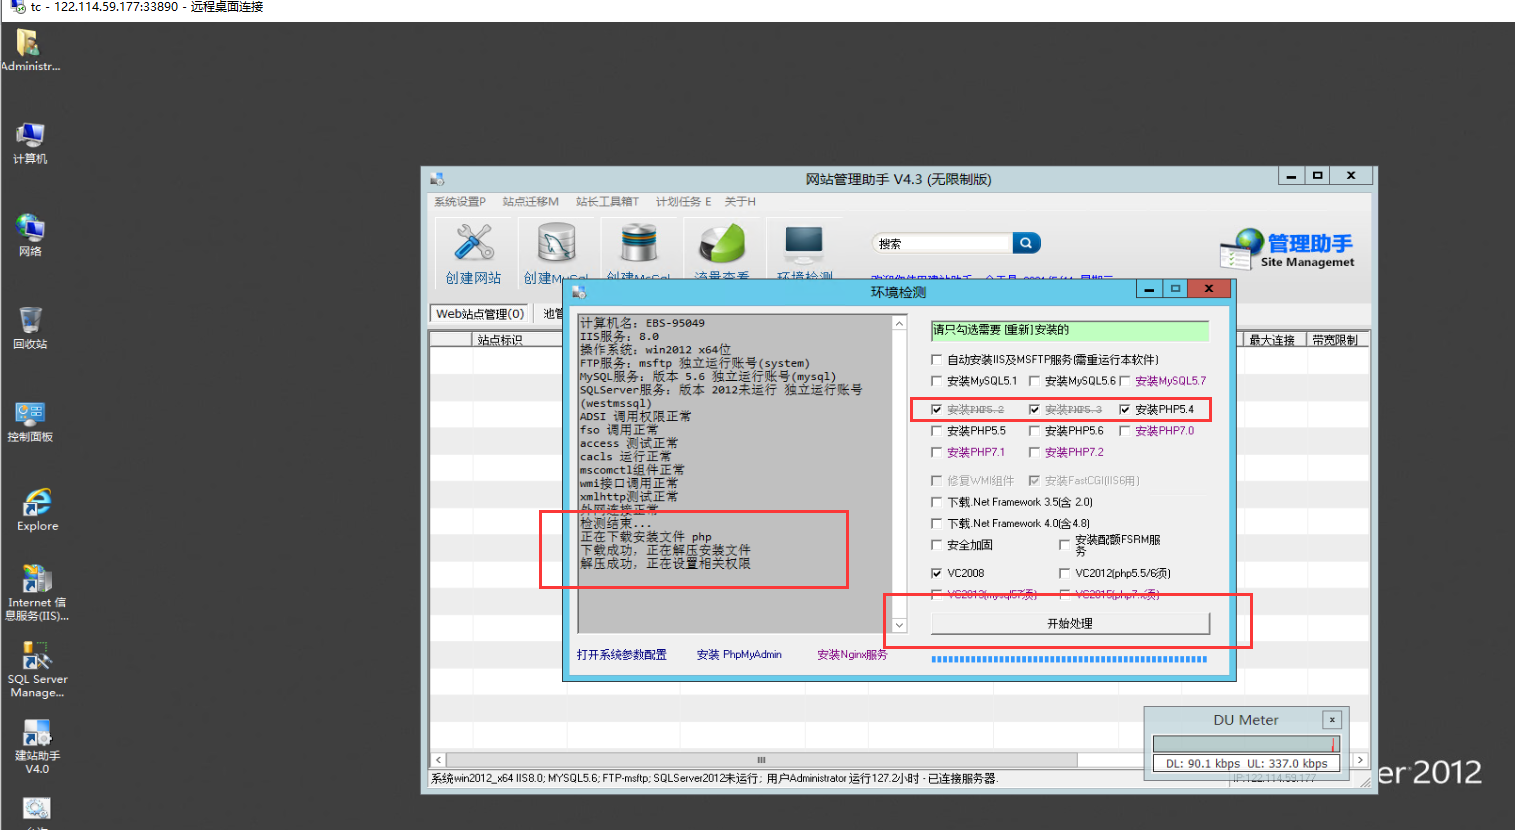Screen dimensions: 1515x830
Task: Select the Explore browser desktop icon
Action: (x=37, y=510)
